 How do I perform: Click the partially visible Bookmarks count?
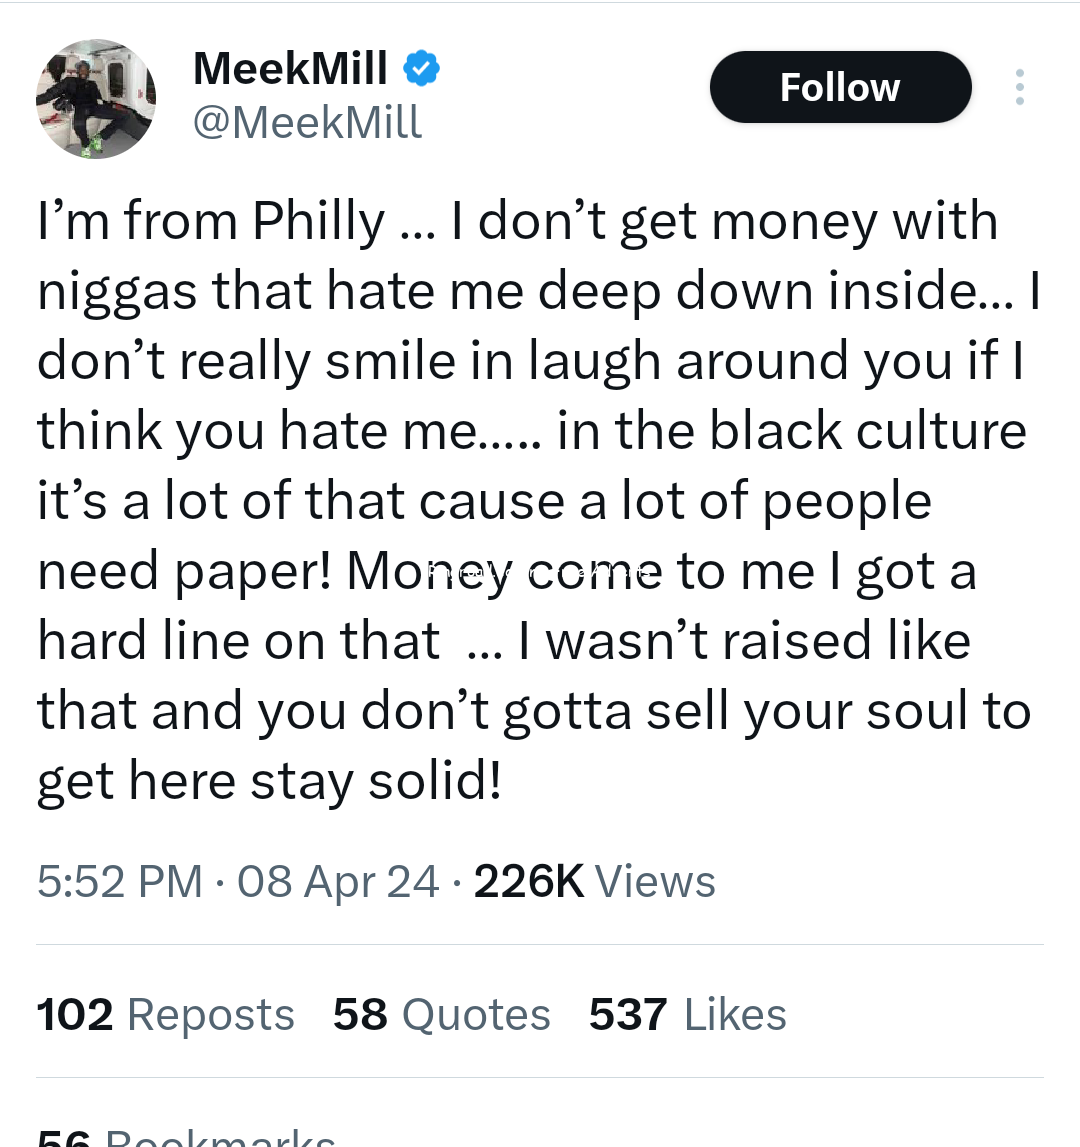tap(186, 1138)
